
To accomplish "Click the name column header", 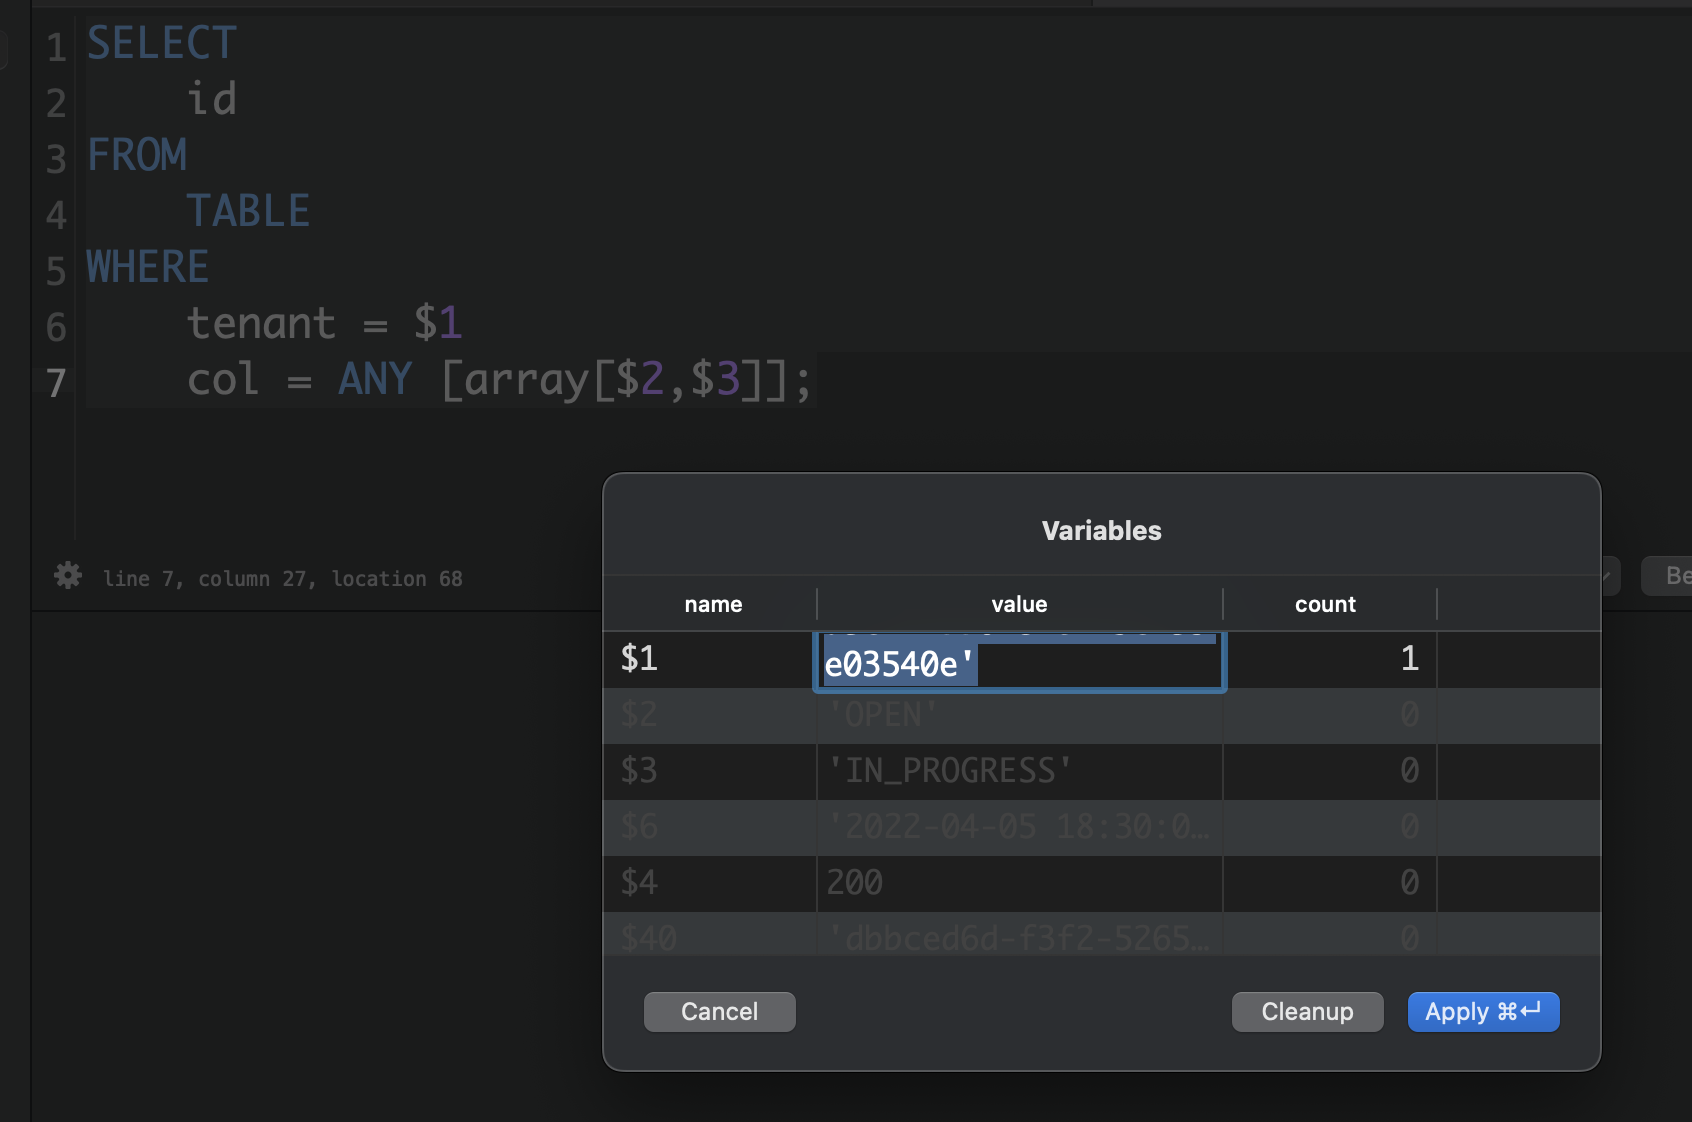I will click(713, 604).
